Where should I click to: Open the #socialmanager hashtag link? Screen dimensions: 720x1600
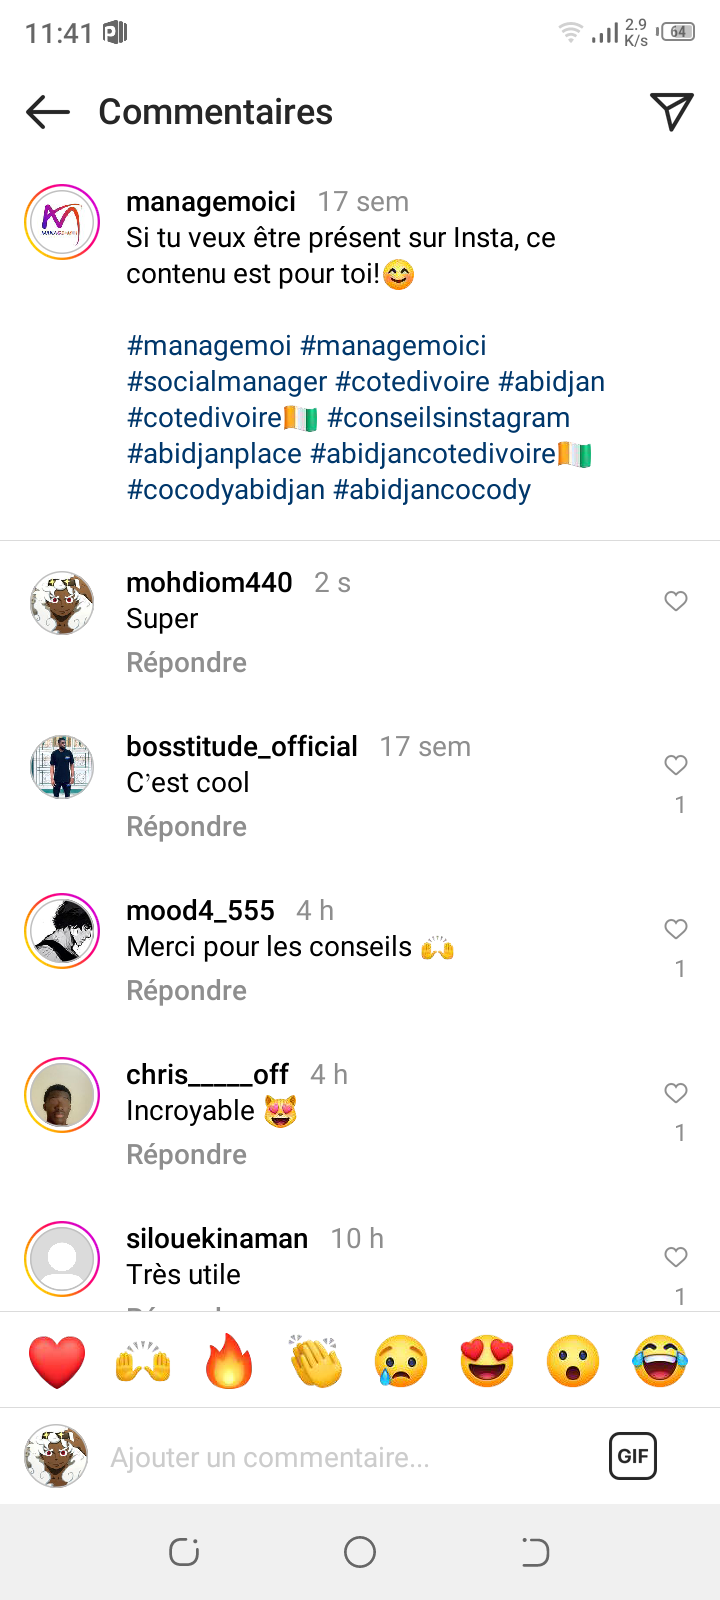pos(227,382)
